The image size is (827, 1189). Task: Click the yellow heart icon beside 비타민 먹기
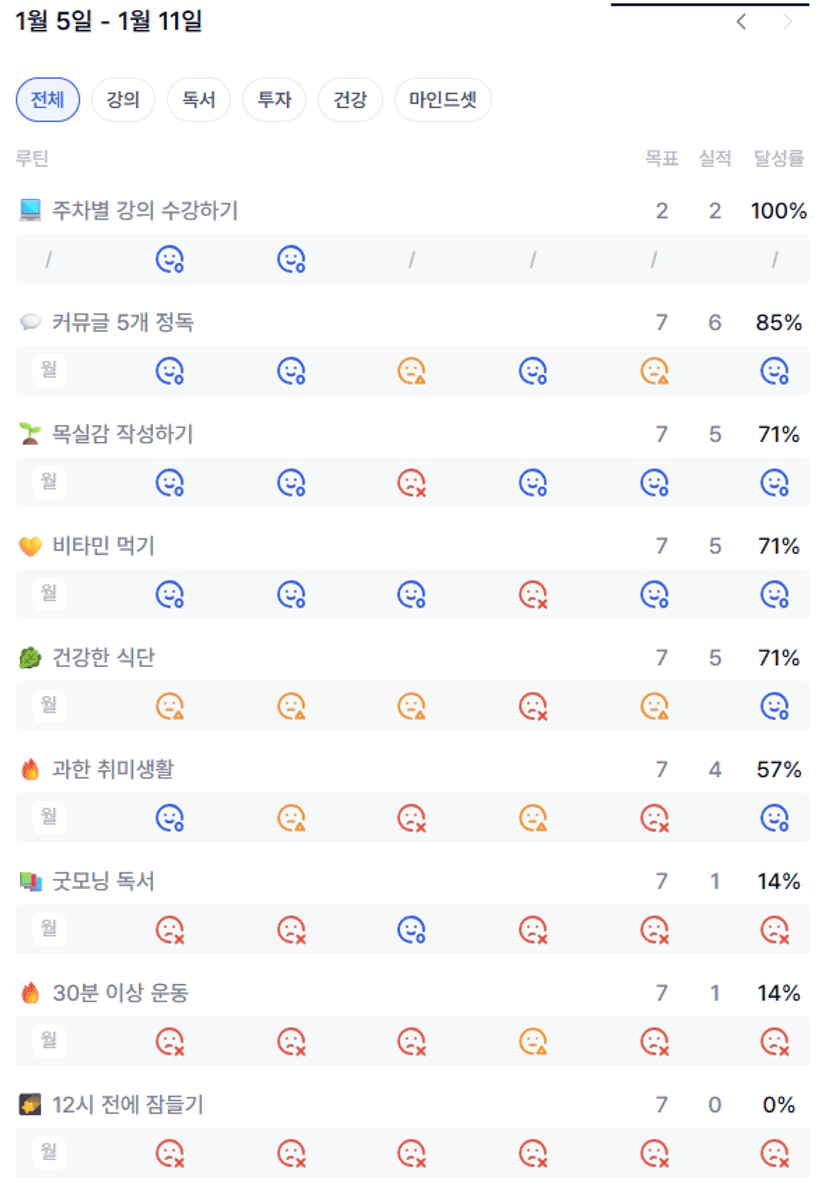click(30, 546)
